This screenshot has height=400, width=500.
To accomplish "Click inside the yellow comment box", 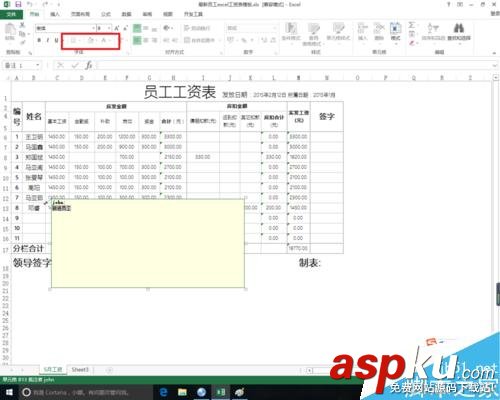I will (x=148, y=244).
